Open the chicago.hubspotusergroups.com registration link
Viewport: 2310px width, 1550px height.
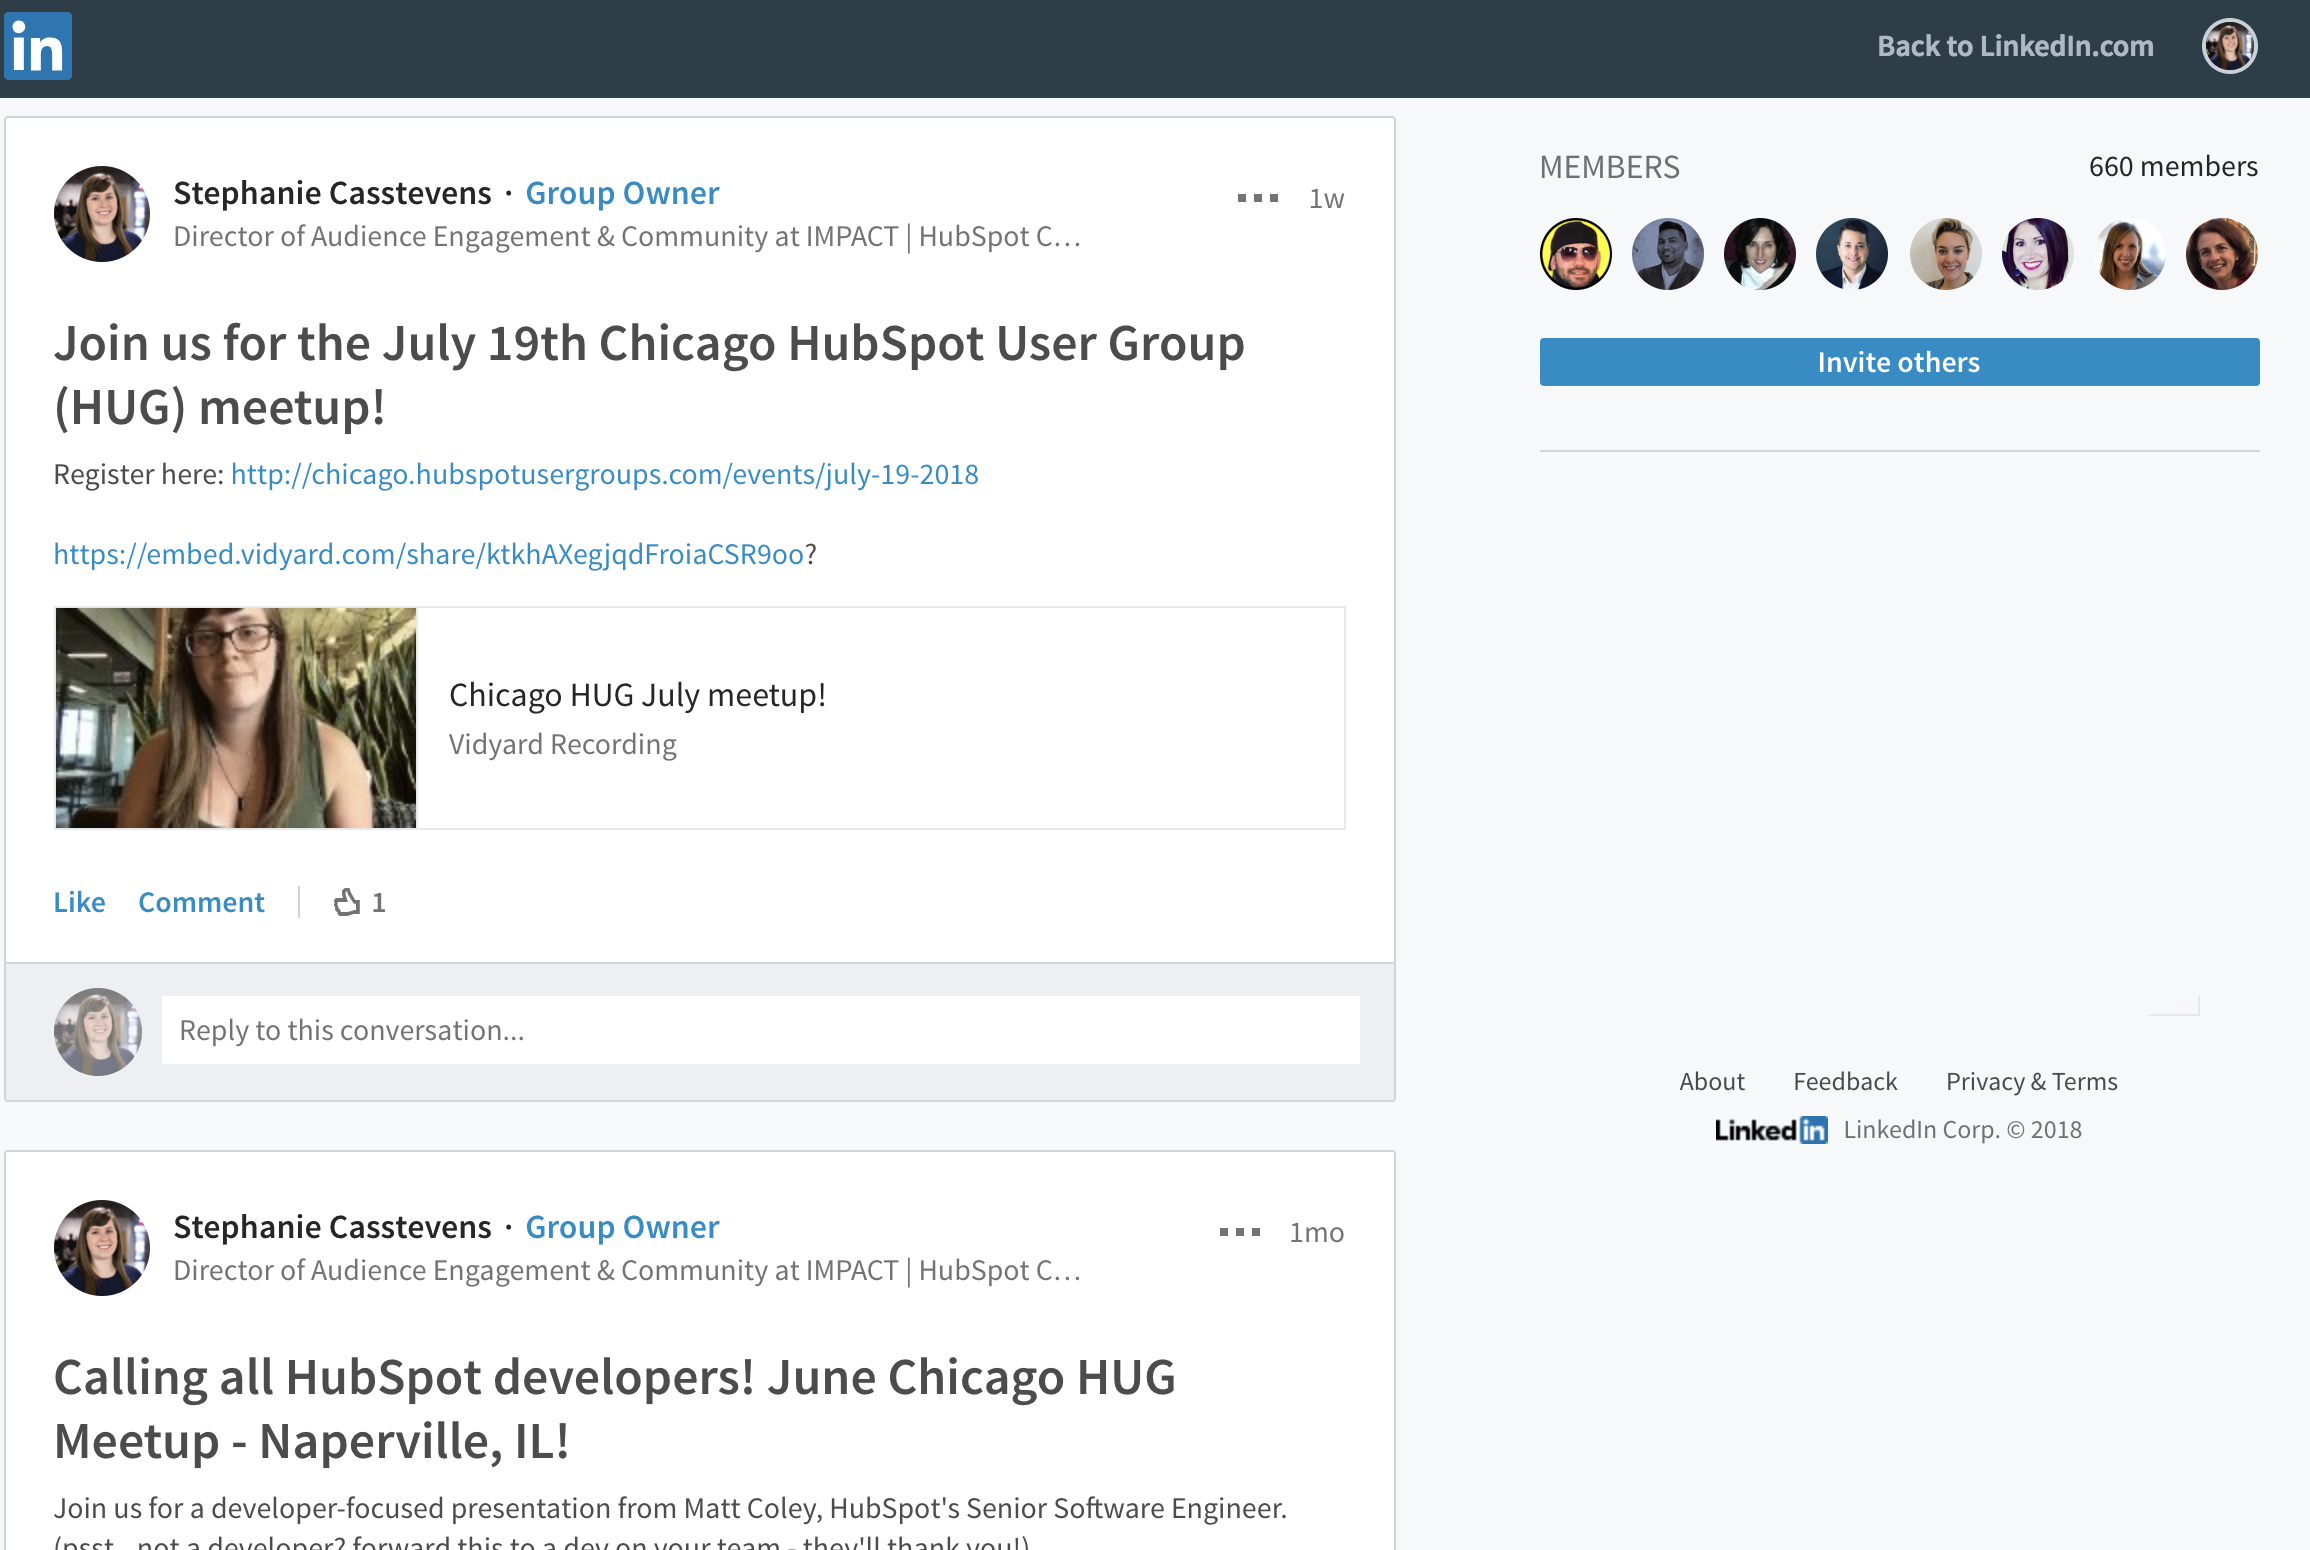(604, 474)
